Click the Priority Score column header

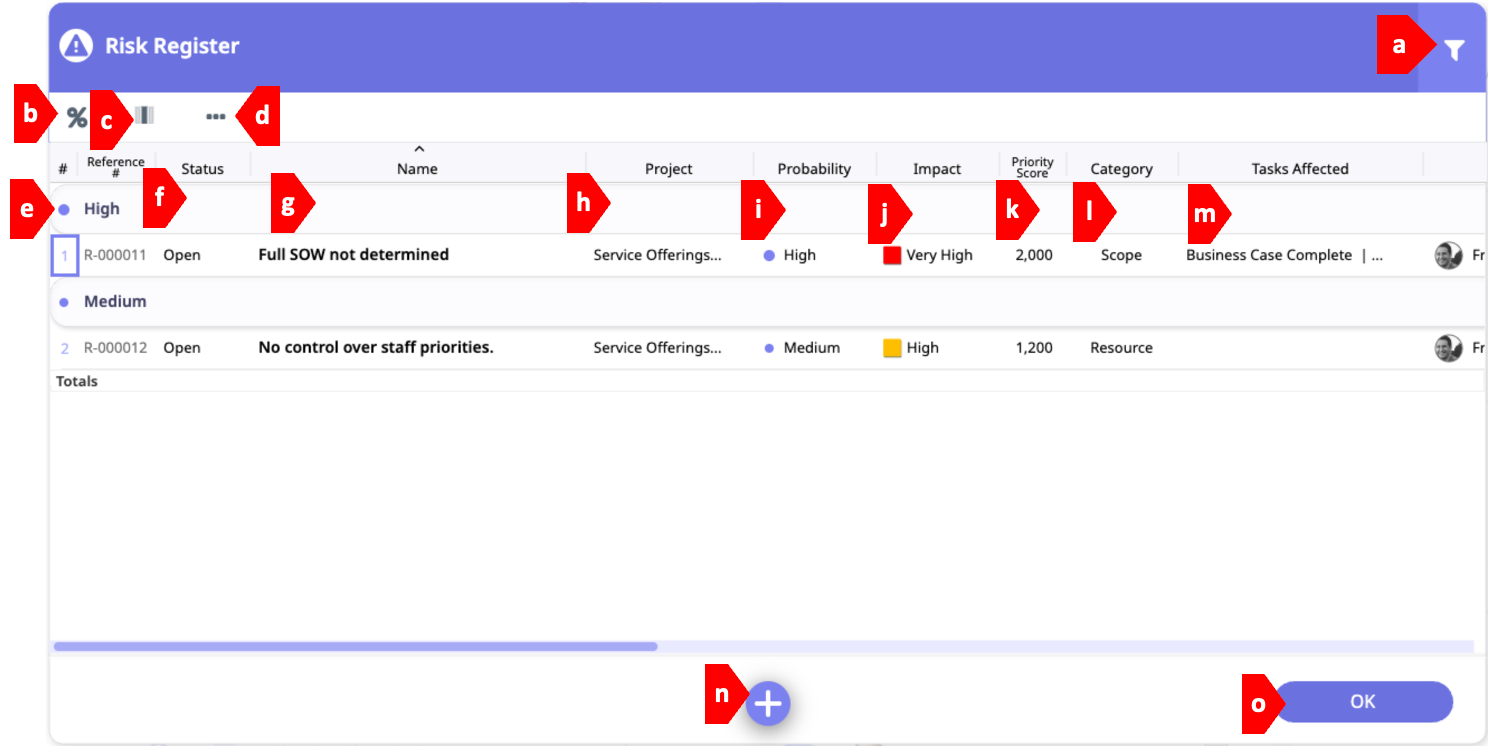click(1032, 168)
